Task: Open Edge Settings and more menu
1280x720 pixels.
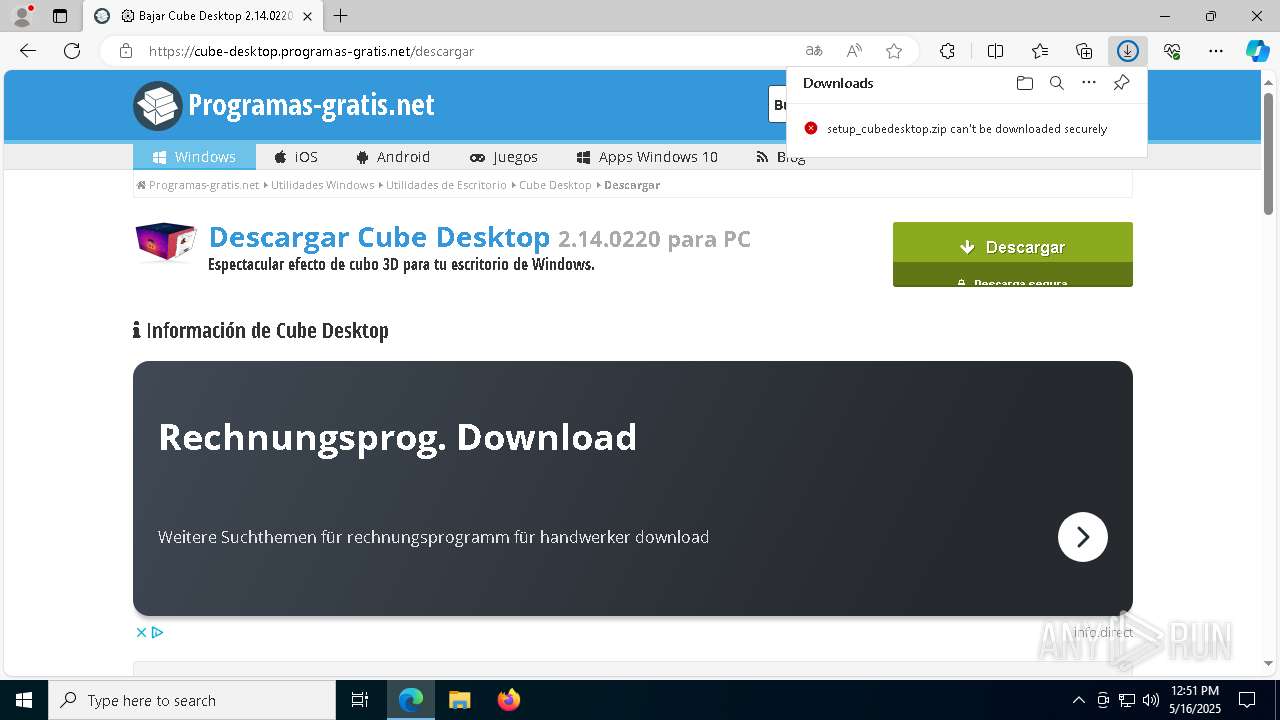Action: (x=1216, y=51)
